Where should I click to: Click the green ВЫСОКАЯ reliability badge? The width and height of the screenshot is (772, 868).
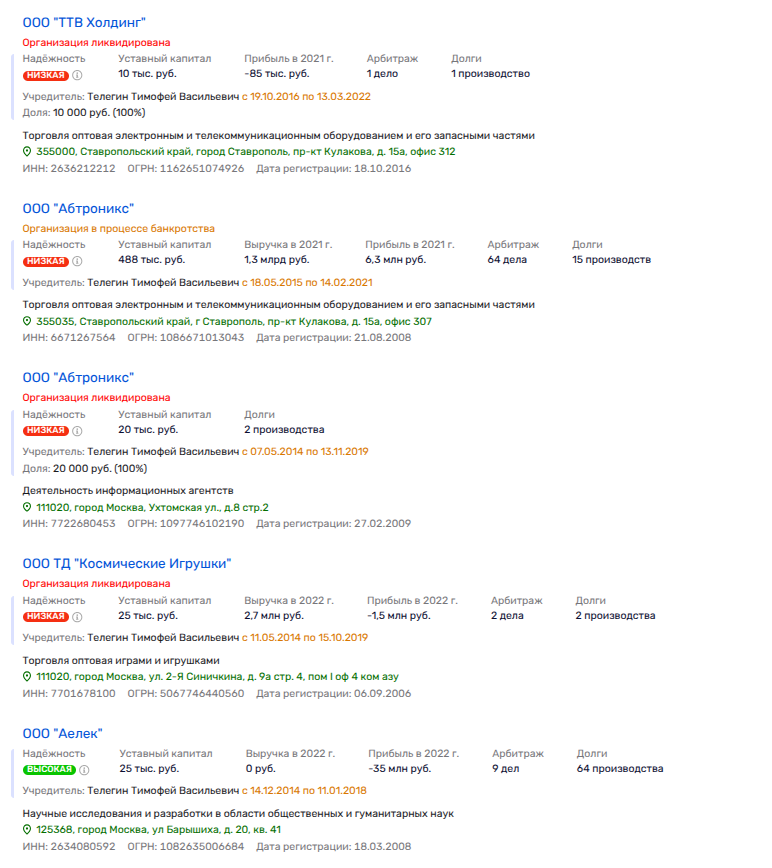49,770
